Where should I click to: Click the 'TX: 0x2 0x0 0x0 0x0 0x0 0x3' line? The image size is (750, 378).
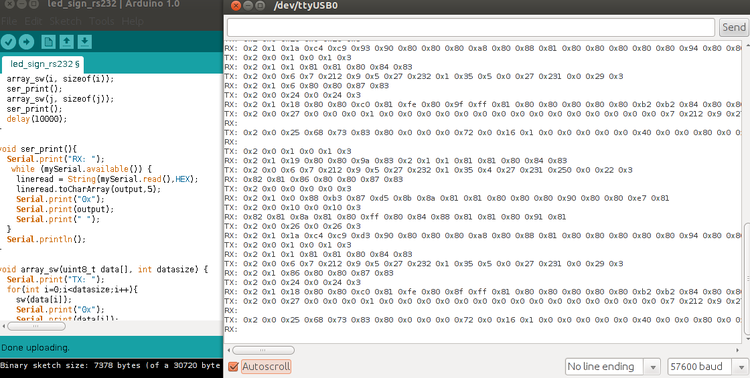click(x=288, y=189)
